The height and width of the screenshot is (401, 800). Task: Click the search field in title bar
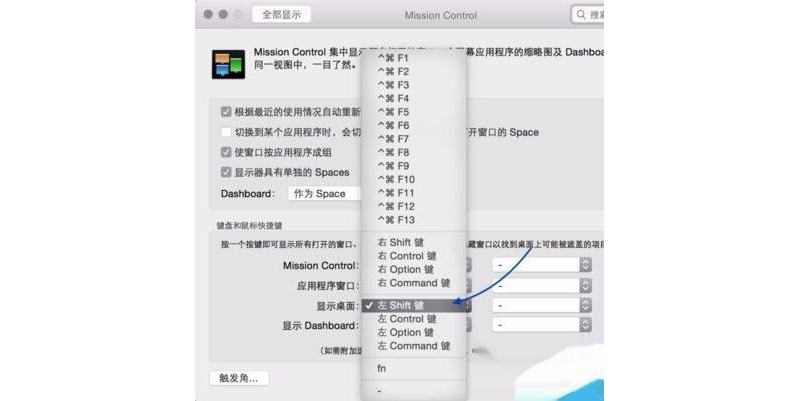587,15
